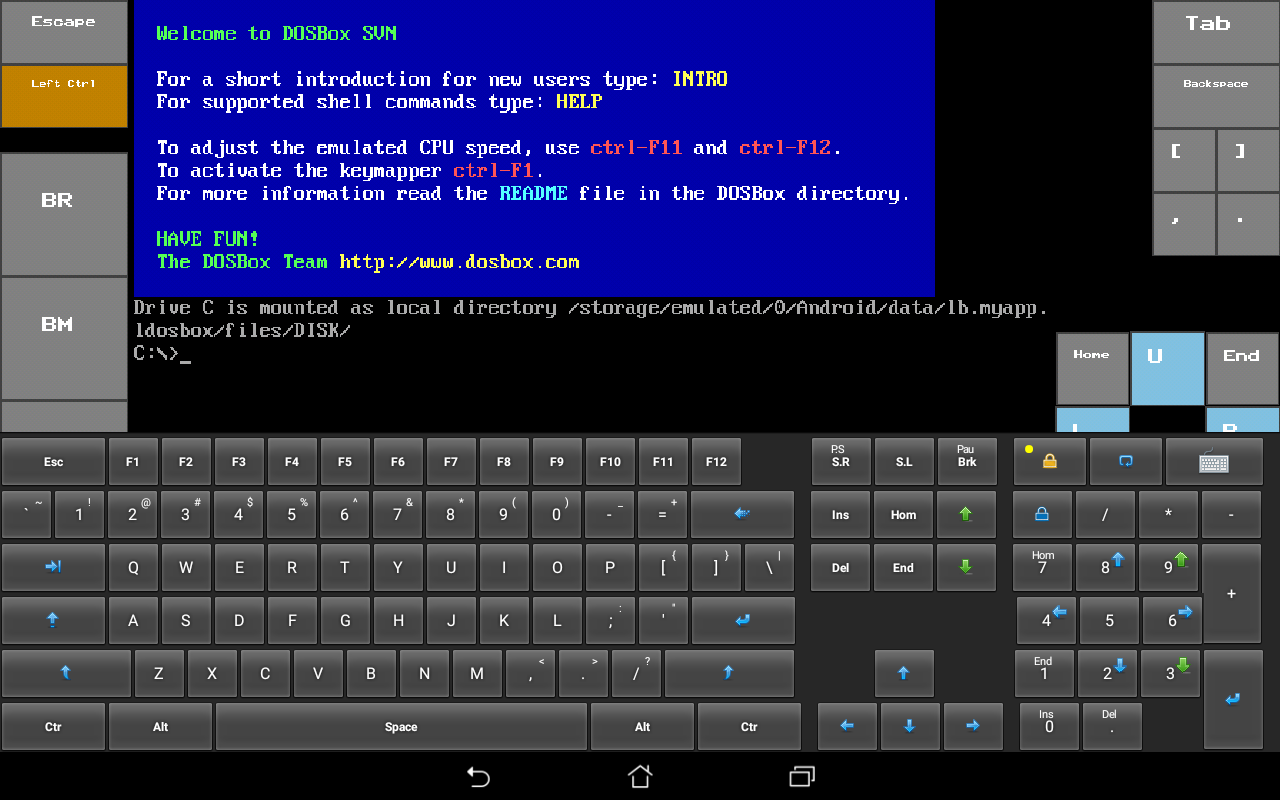This screenshot has height=800, width=1280.
Task: Tap the numpad Enter key
Action: pos(1232,699)
